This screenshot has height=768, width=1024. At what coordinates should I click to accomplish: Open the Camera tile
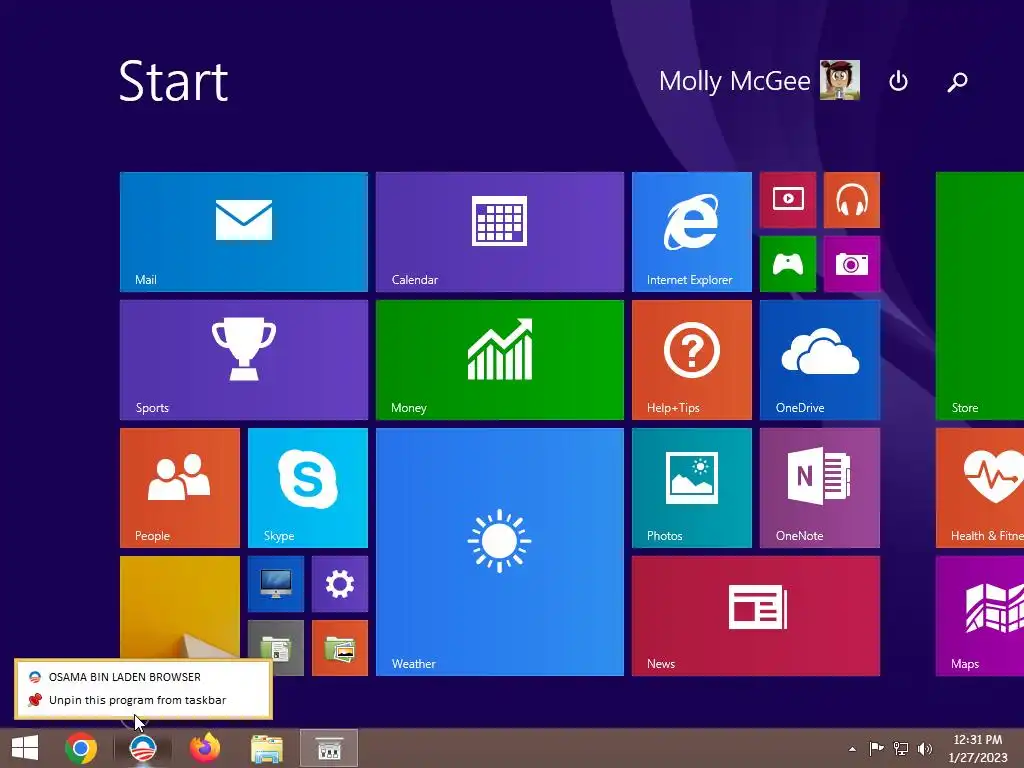[x=852, y=264]
